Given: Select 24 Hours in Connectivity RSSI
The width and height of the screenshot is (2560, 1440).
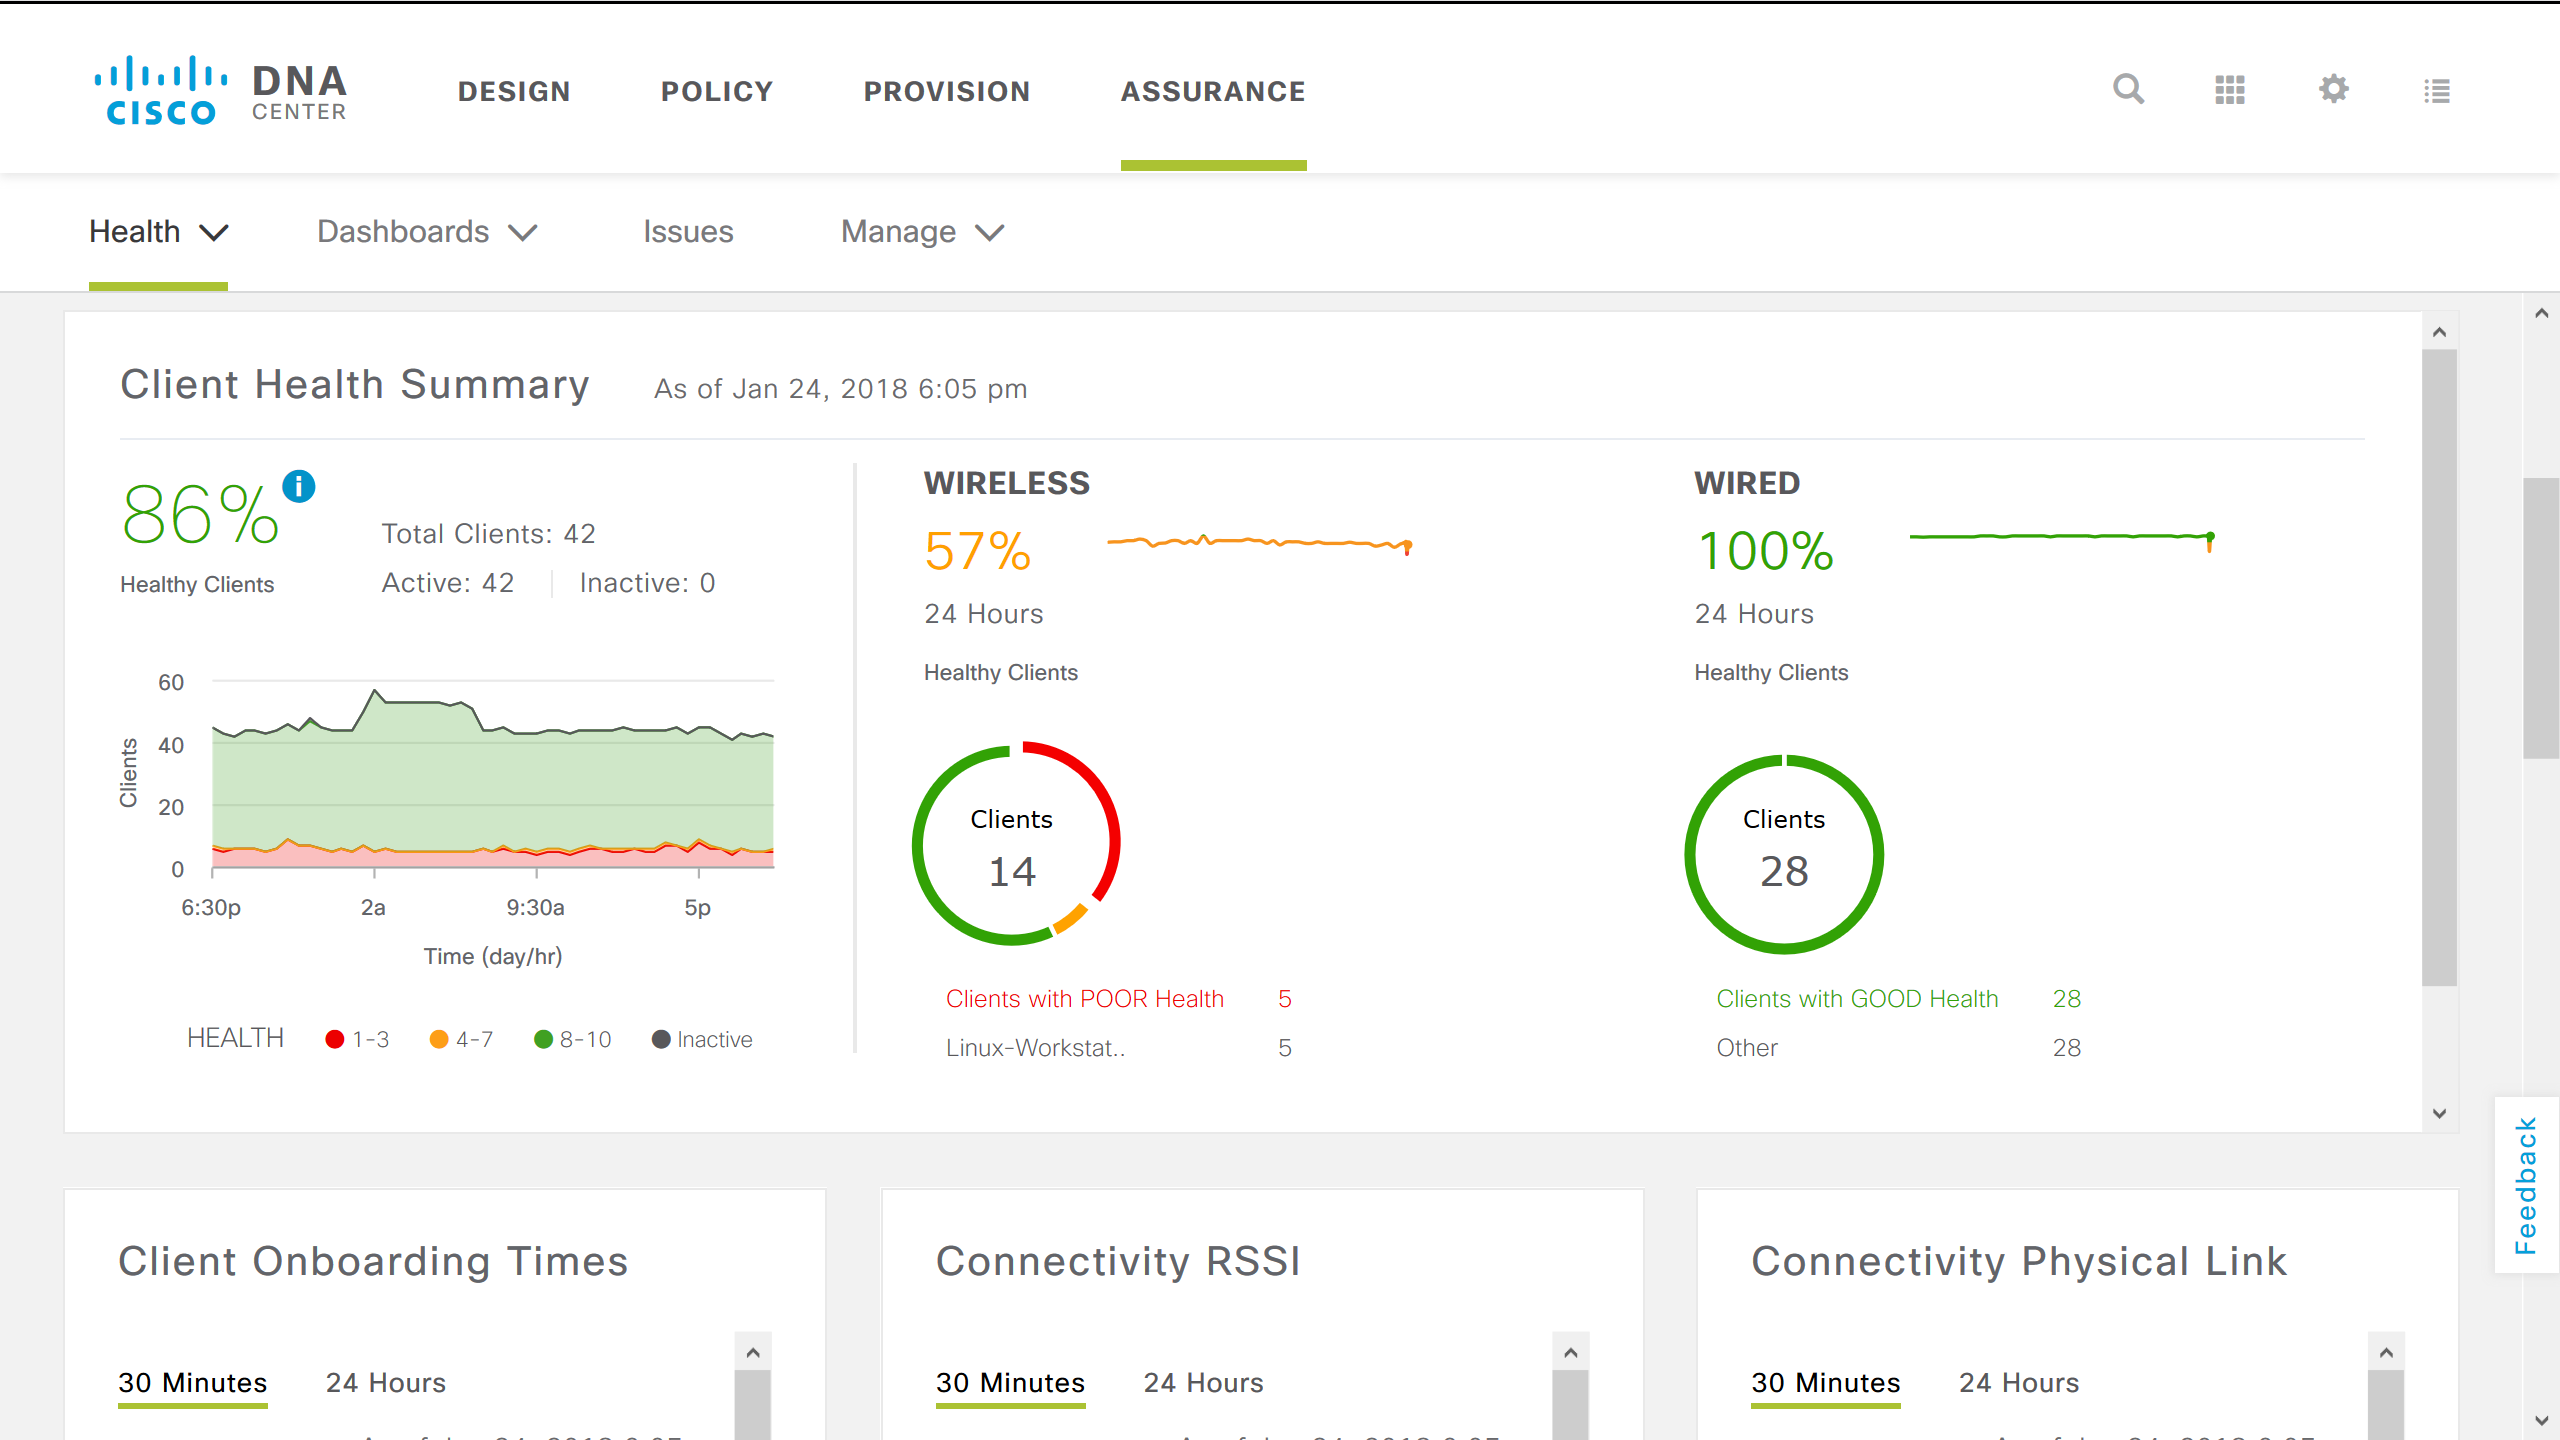Looking at the screenshot, I should pyautogui.click(x=1203, y=1383).
